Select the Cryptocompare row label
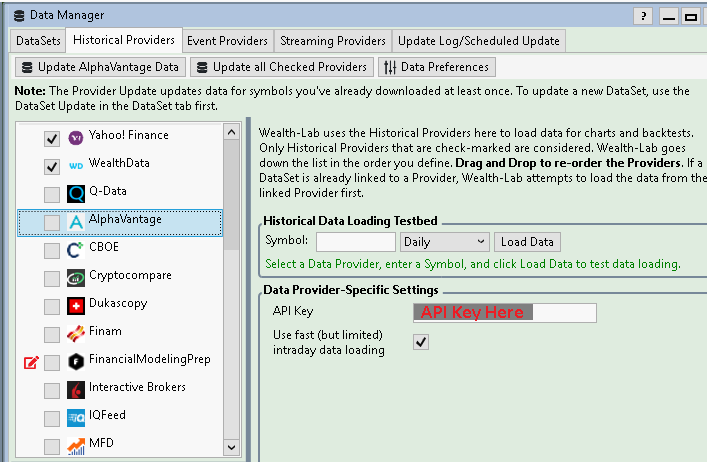 130,275
